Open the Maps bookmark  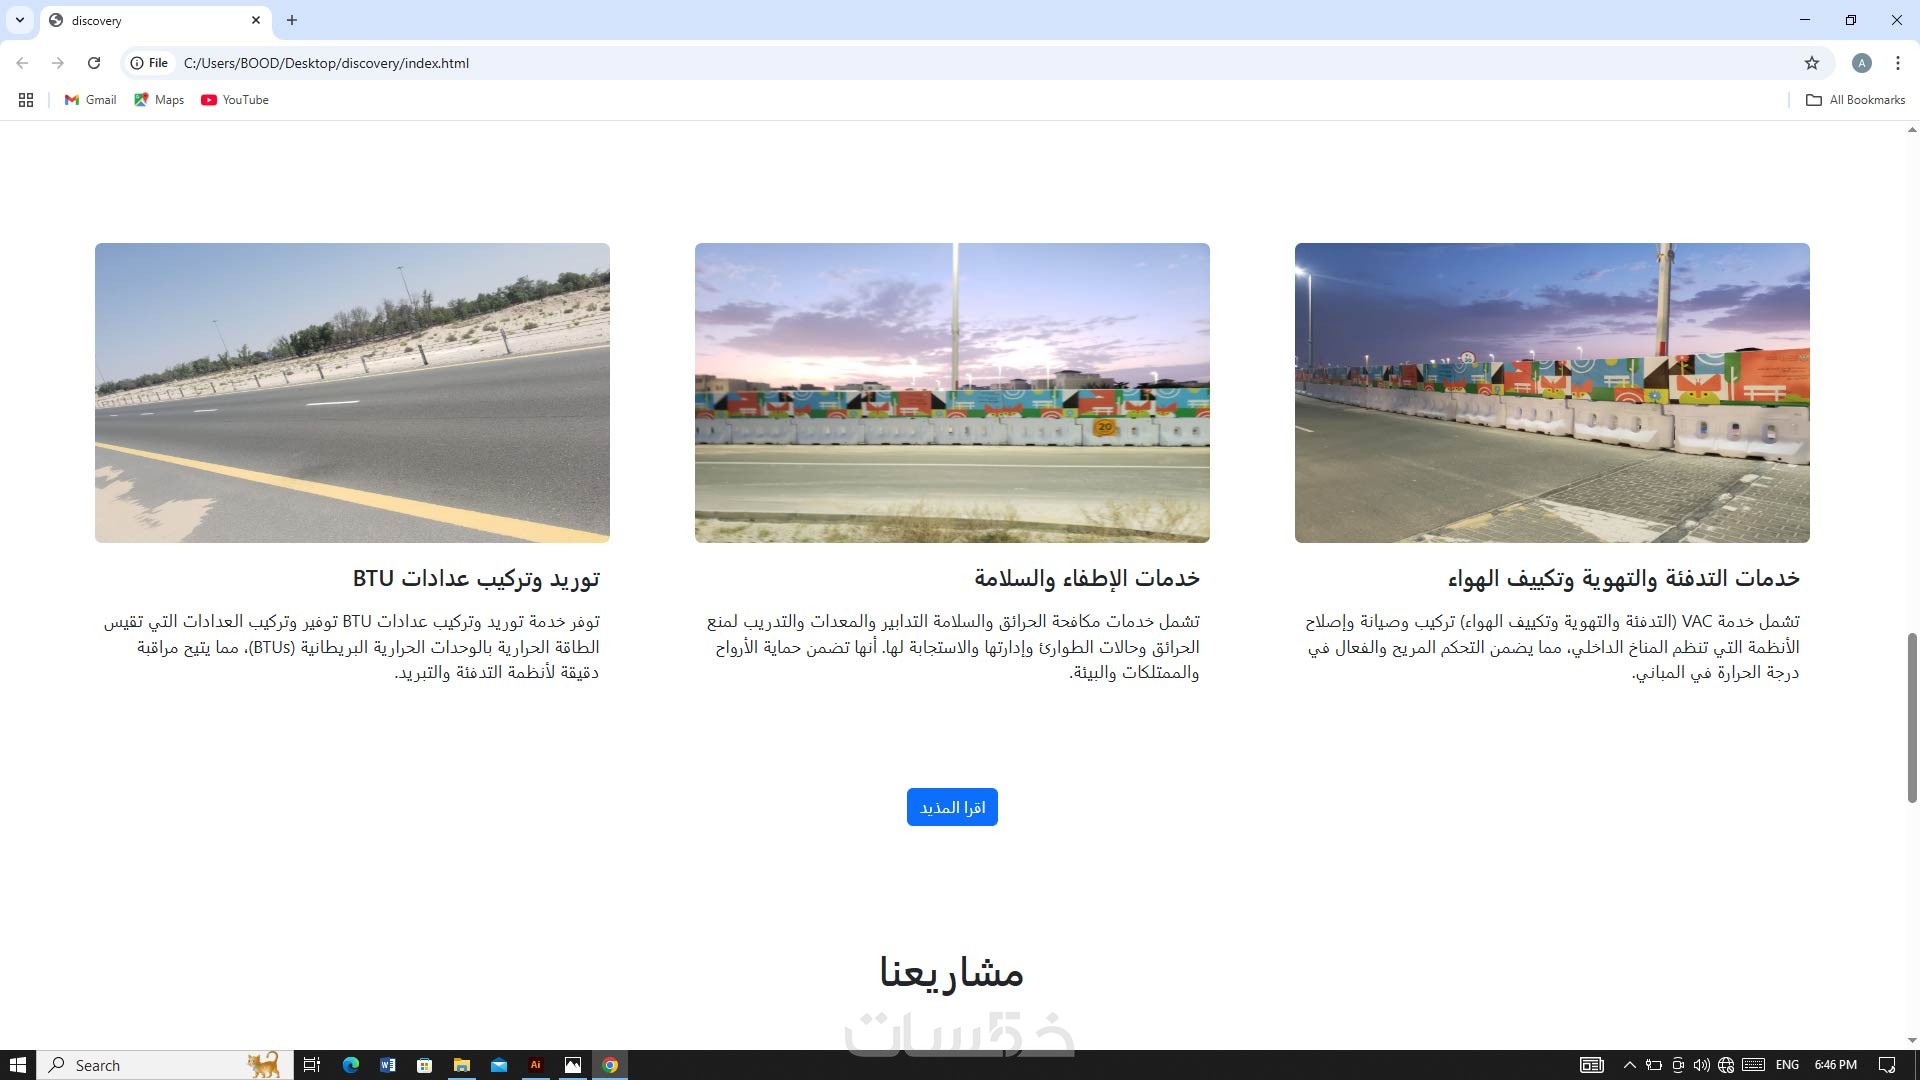point(159,100)
